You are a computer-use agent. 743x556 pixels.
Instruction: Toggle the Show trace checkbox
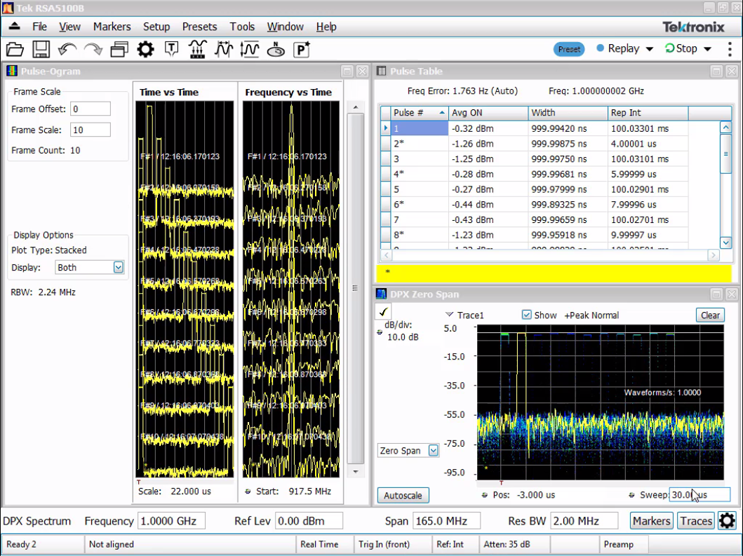pos(527,315)
